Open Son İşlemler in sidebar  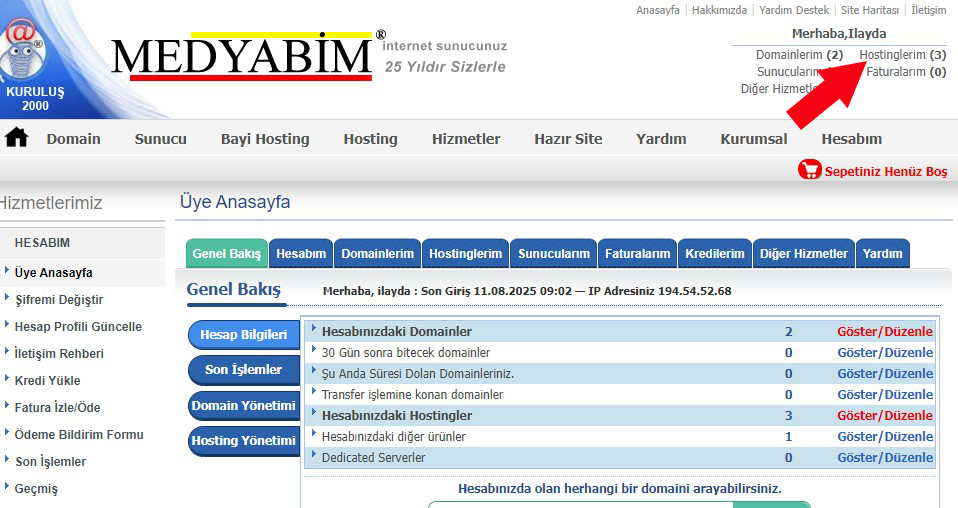coord(51,462)
